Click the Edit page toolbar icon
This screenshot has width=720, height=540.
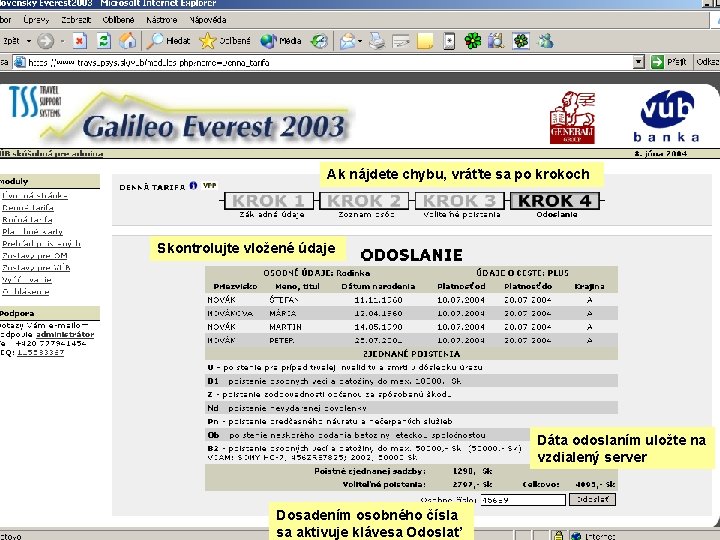400,41
